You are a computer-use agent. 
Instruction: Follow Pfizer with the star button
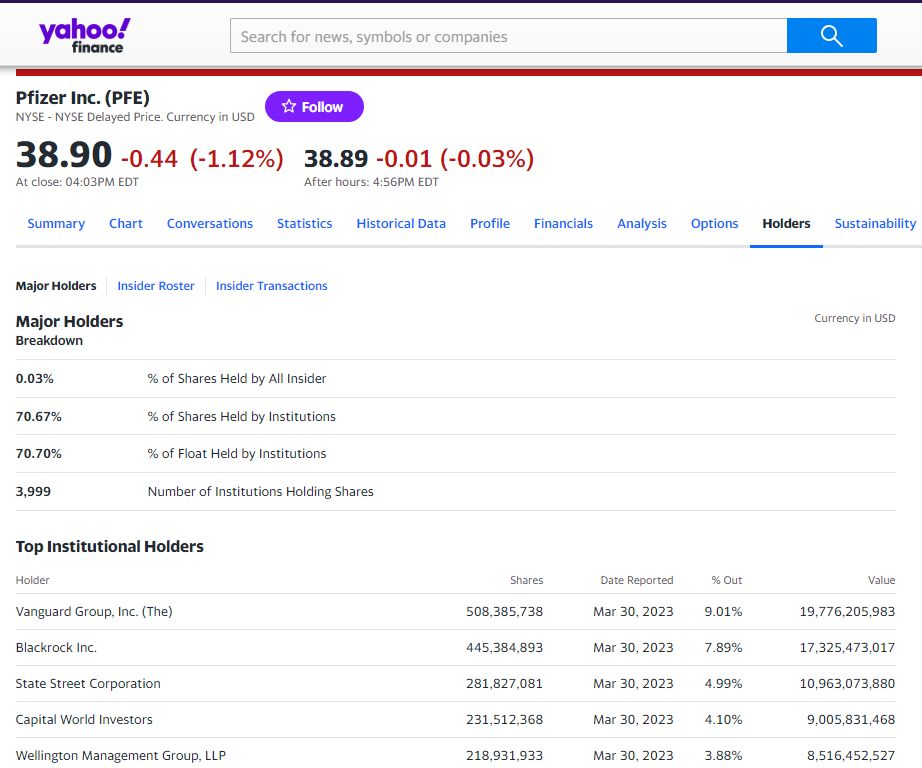(x=314, y=106)
